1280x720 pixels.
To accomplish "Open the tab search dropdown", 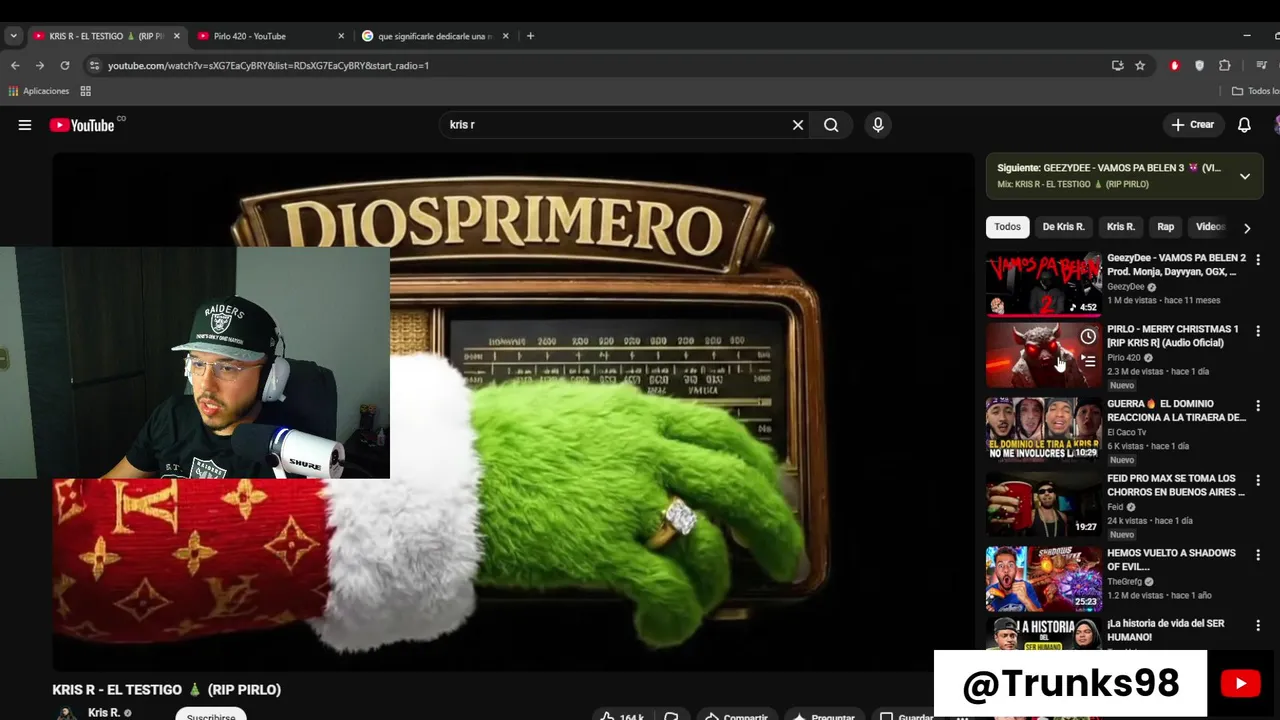I will 13,36.
